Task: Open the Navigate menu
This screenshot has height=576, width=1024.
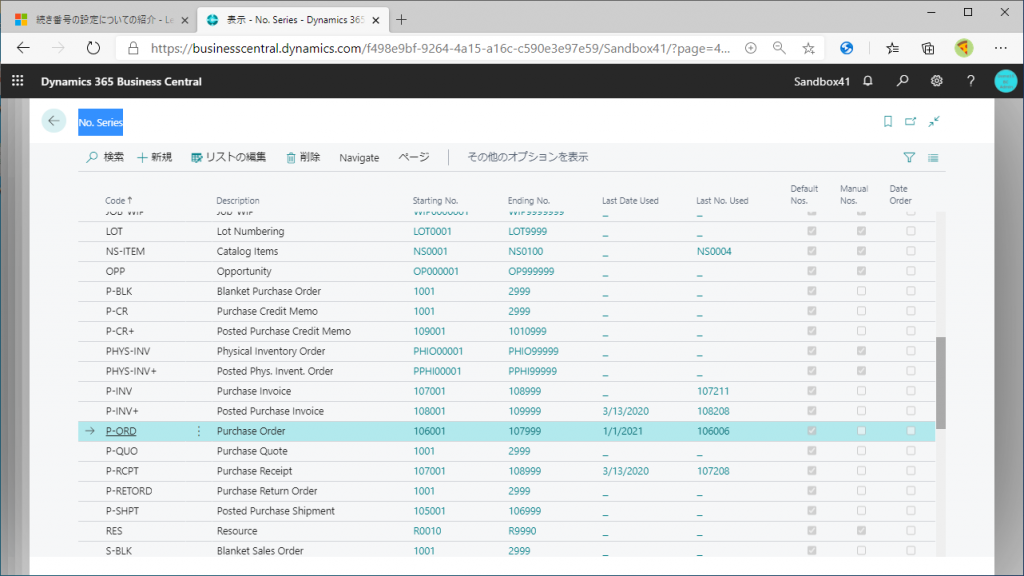Action: [x=359, y=157]
